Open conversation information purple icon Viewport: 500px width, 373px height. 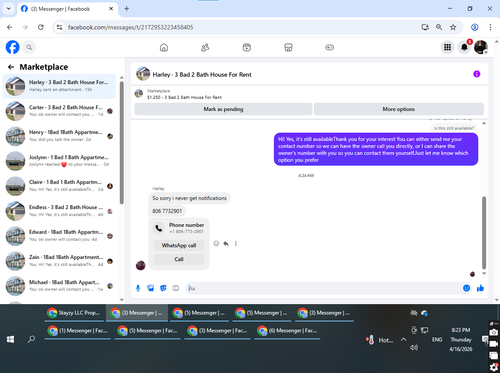[477, 74]
